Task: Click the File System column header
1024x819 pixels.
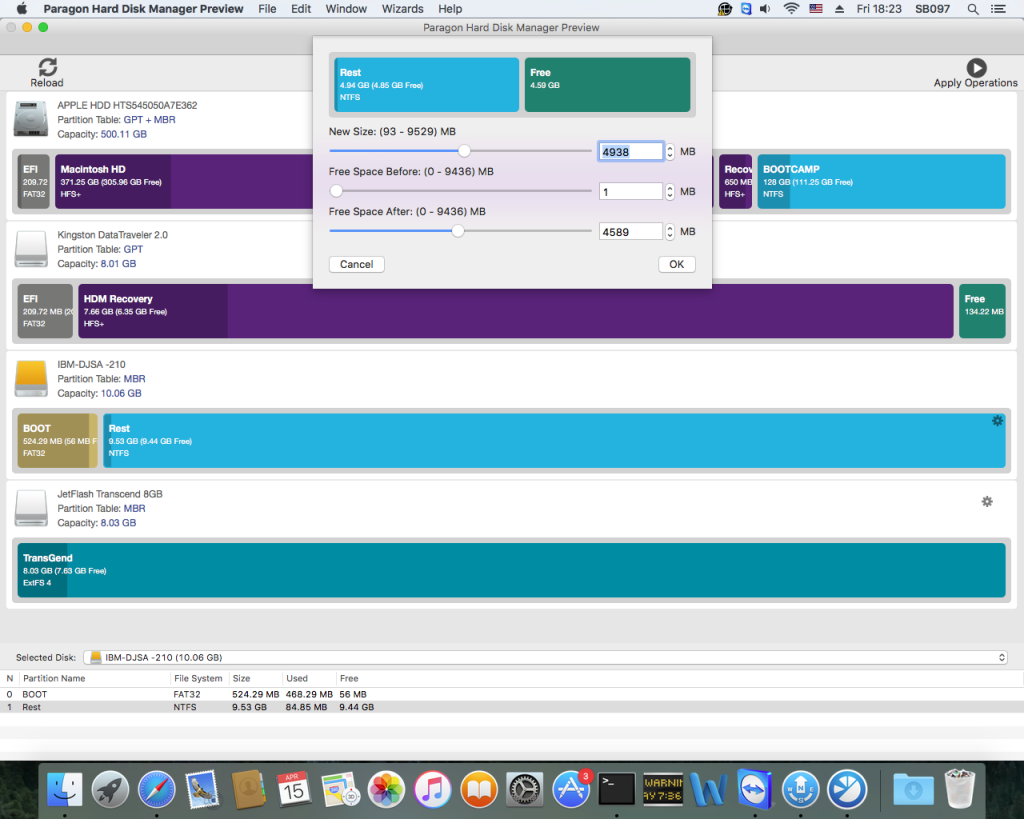Action: [x=198, y=679]
